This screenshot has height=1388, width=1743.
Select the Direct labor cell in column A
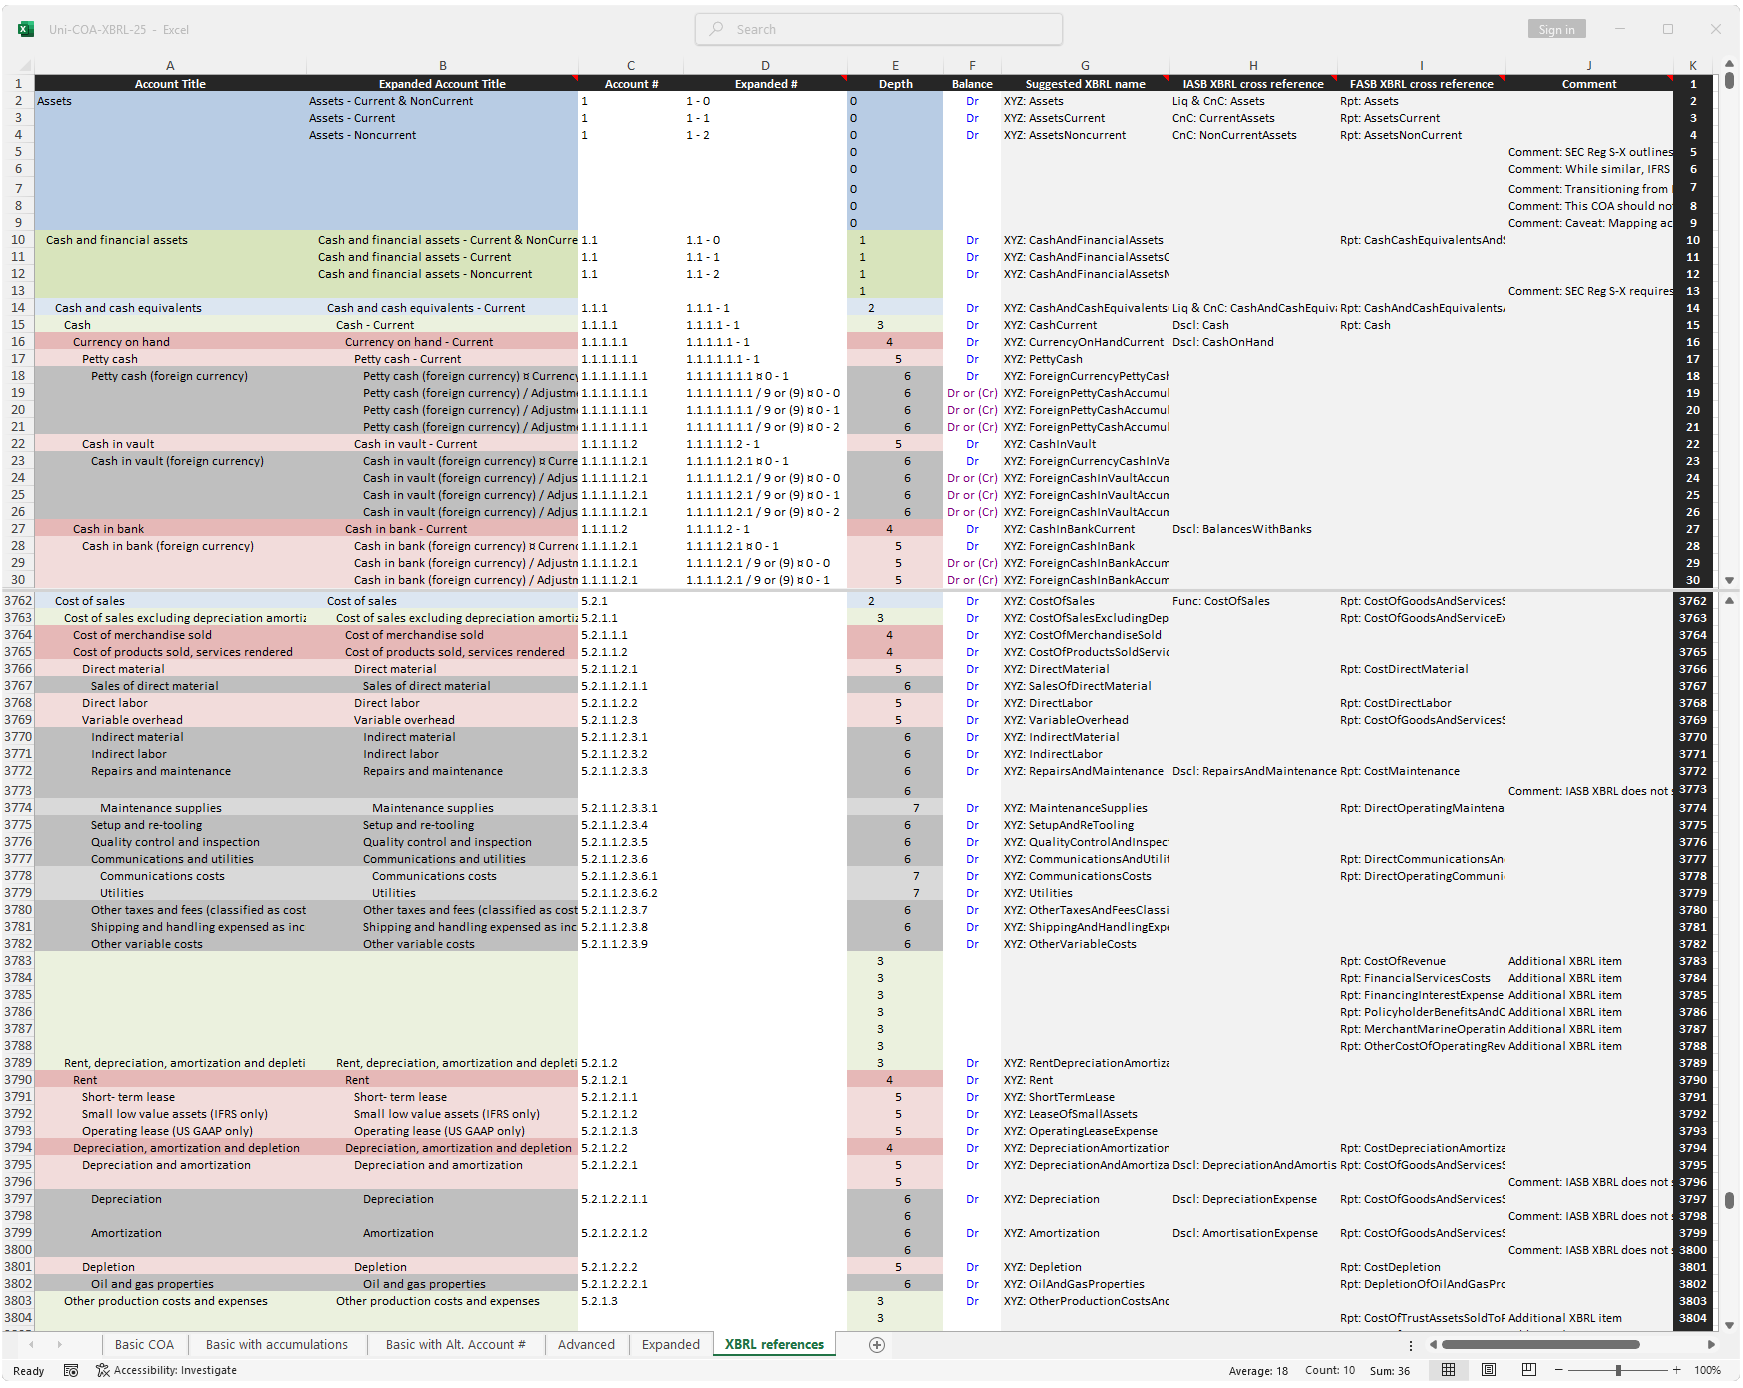pos(170,703)
